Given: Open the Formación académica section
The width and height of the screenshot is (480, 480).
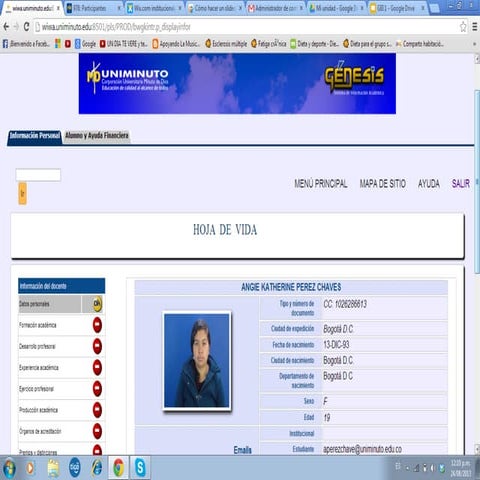Looking at the screenshot, I should 38,325.
